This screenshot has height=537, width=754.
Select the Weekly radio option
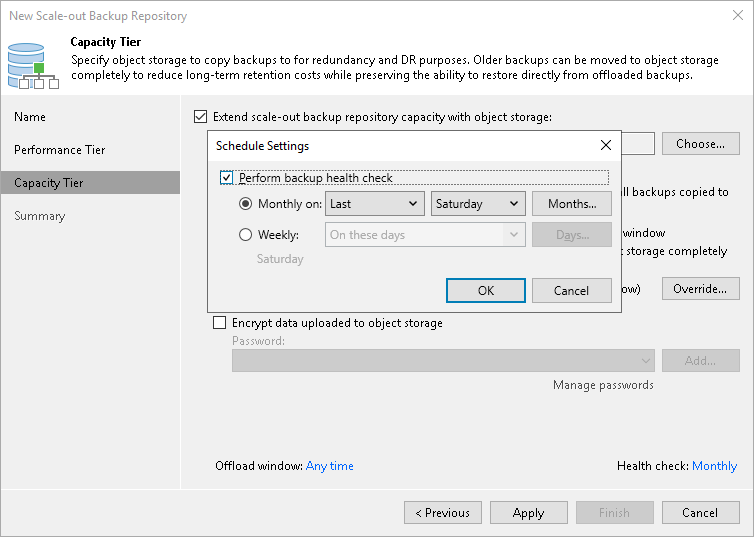pyautogui.click(x=246, y=235)
